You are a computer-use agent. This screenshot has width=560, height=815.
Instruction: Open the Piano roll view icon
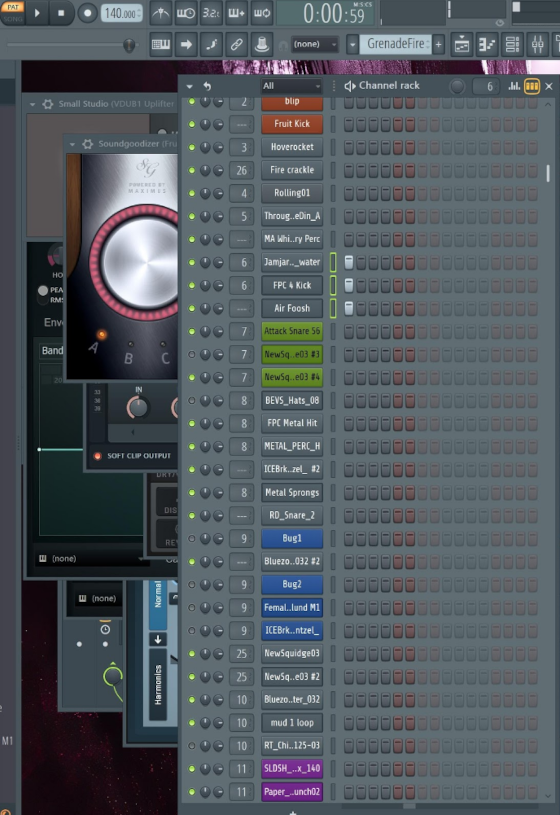point(487,45)
